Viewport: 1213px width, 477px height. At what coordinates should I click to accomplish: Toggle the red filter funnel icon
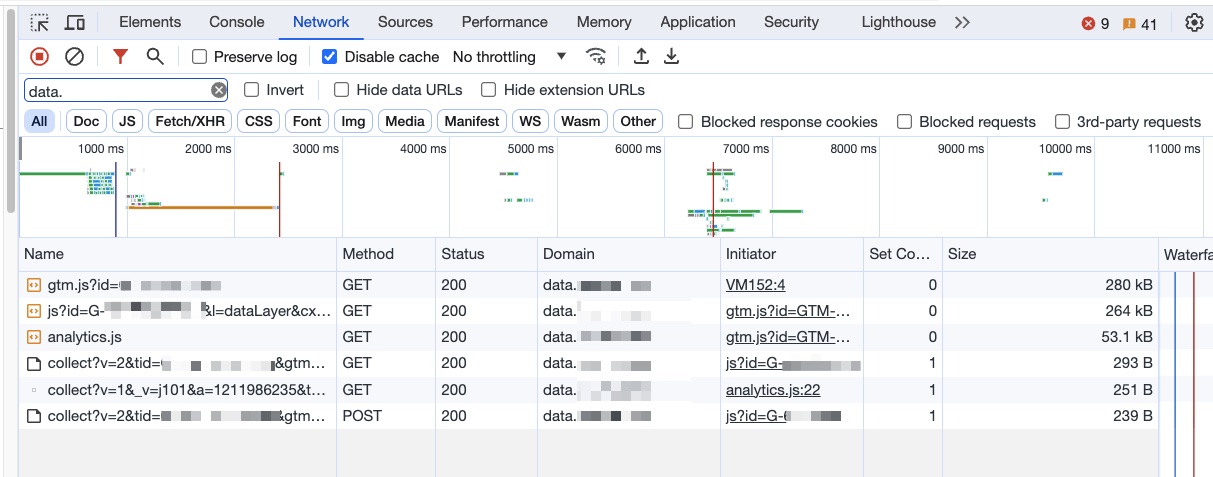[120, 57]
